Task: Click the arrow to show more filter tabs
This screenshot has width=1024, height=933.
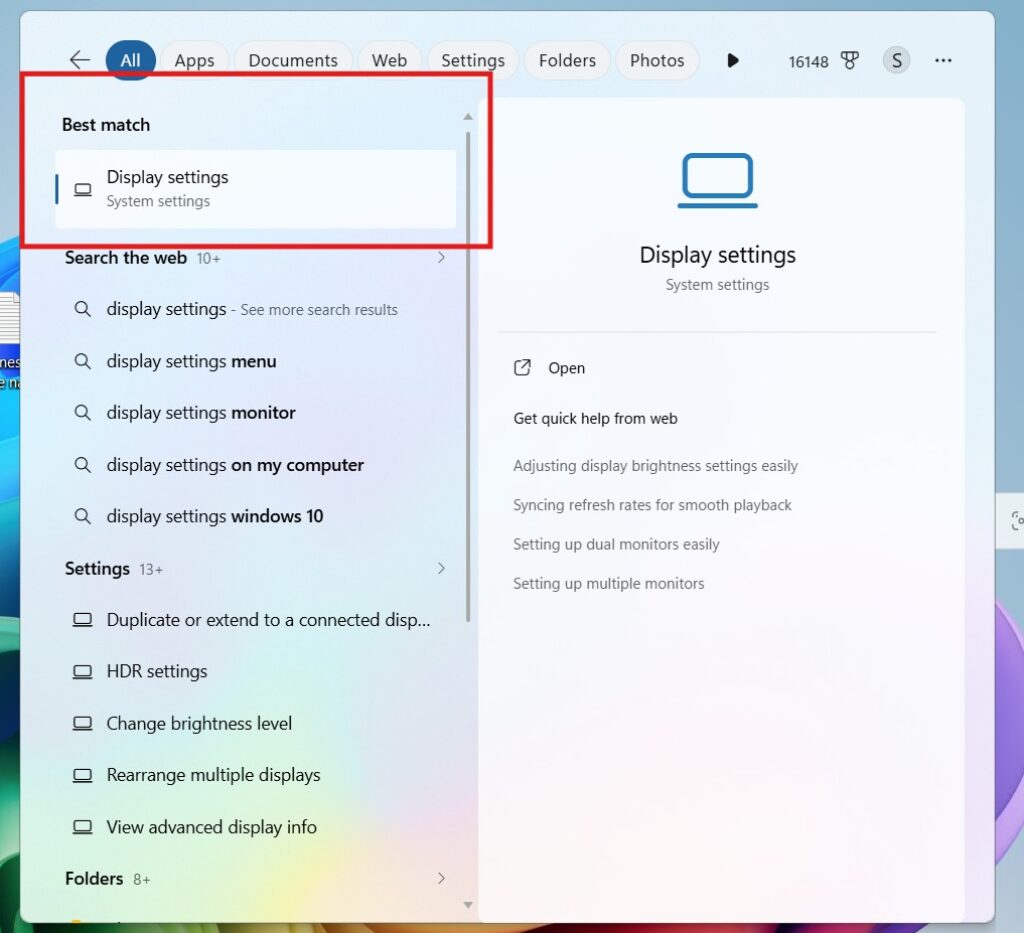Action: tap(733, 60)
